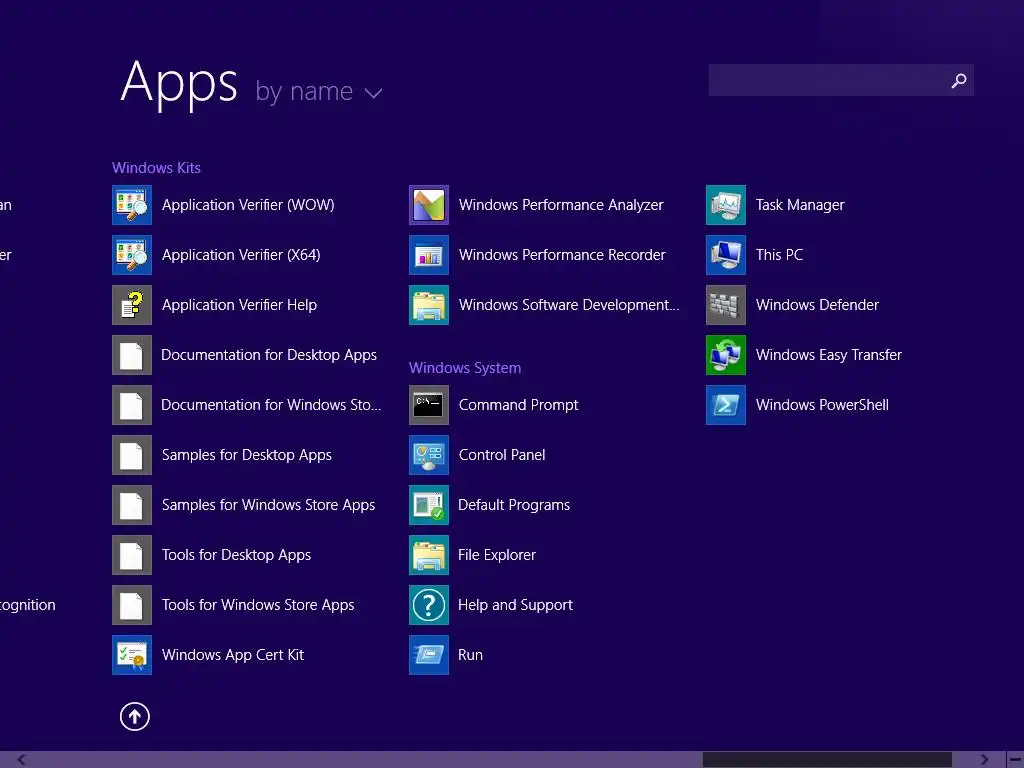This screenshot has width=1024, height=768.
Task: Launch Windows App Cert Kit icon
Action: click(x=132, y=655)
